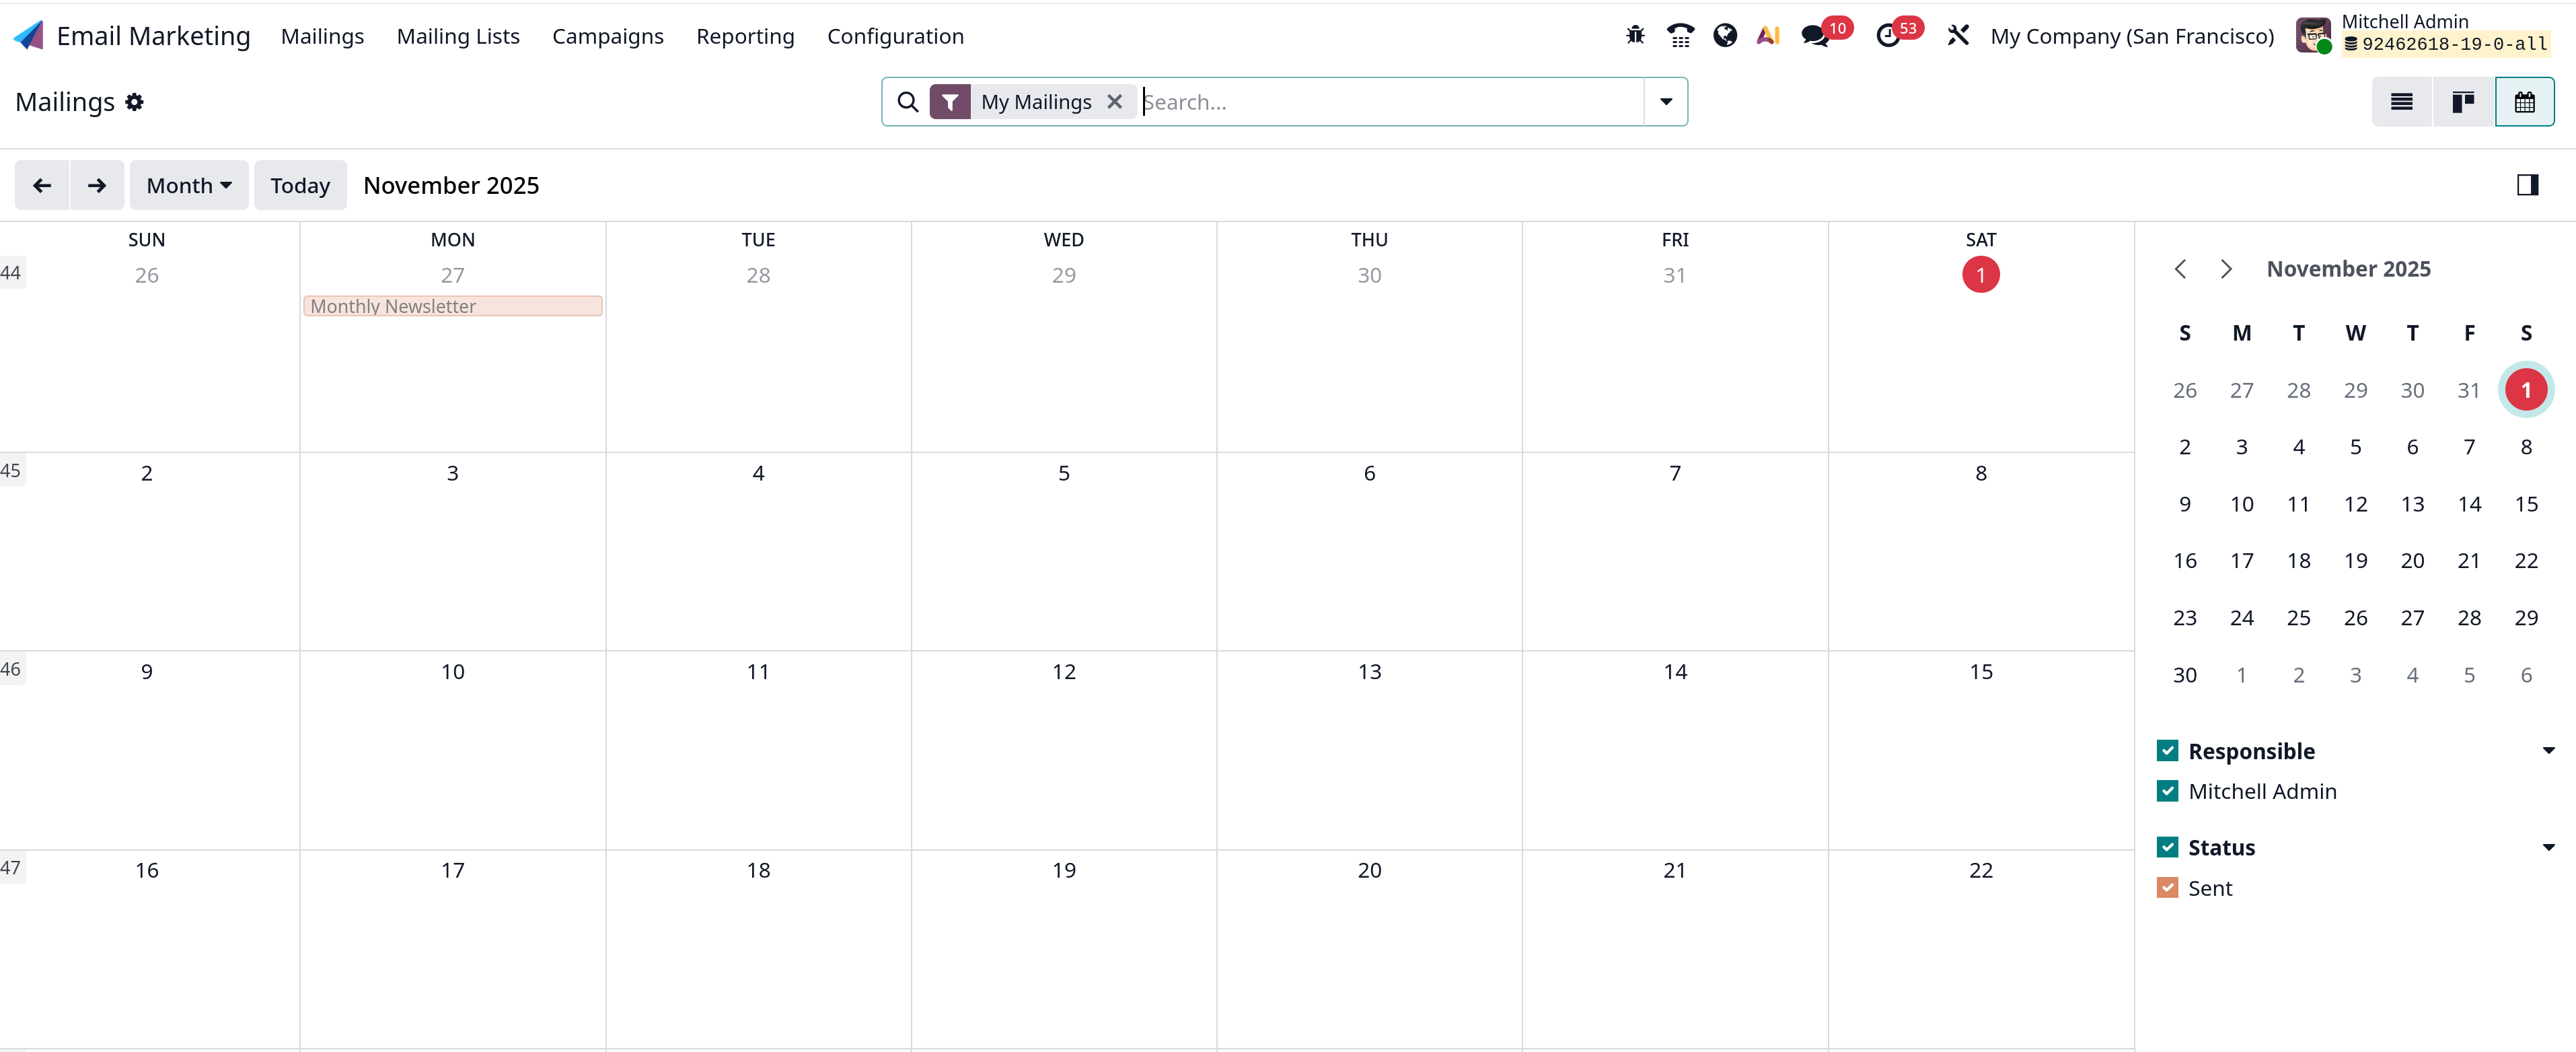Collapse the Status section caret

pyautogui.click(x=2548, y=848)
